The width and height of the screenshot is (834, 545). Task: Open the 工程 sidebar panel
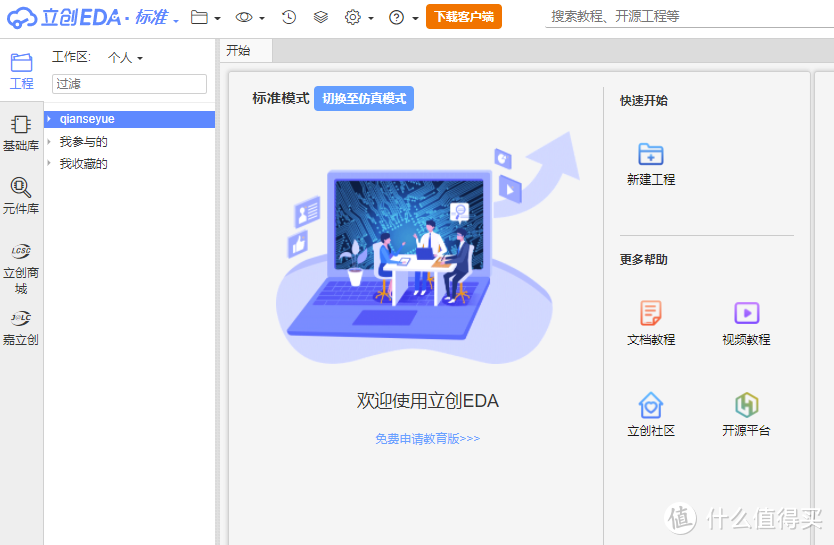click(21, 71)
